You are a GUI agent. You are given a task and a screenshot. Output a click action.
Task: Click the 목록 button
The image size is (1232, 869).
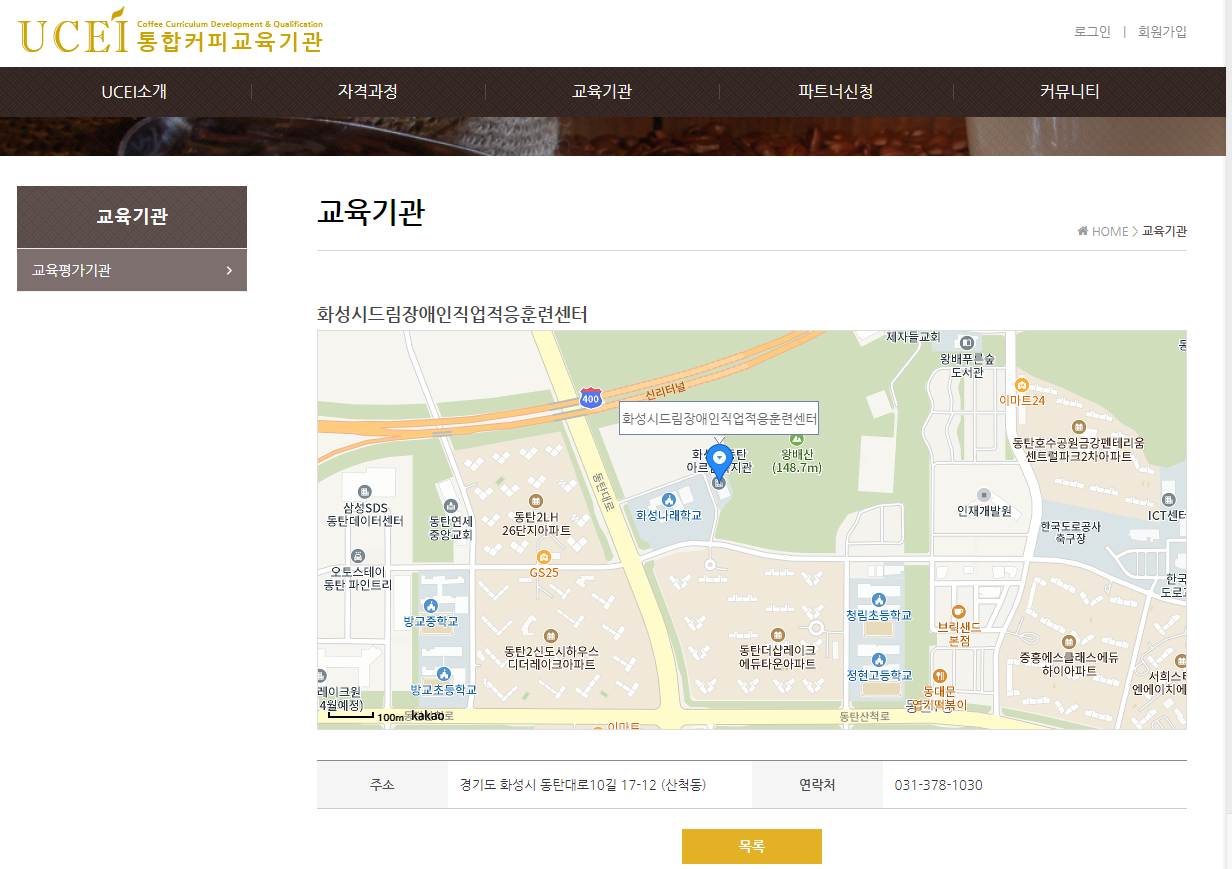coord(752,846)
